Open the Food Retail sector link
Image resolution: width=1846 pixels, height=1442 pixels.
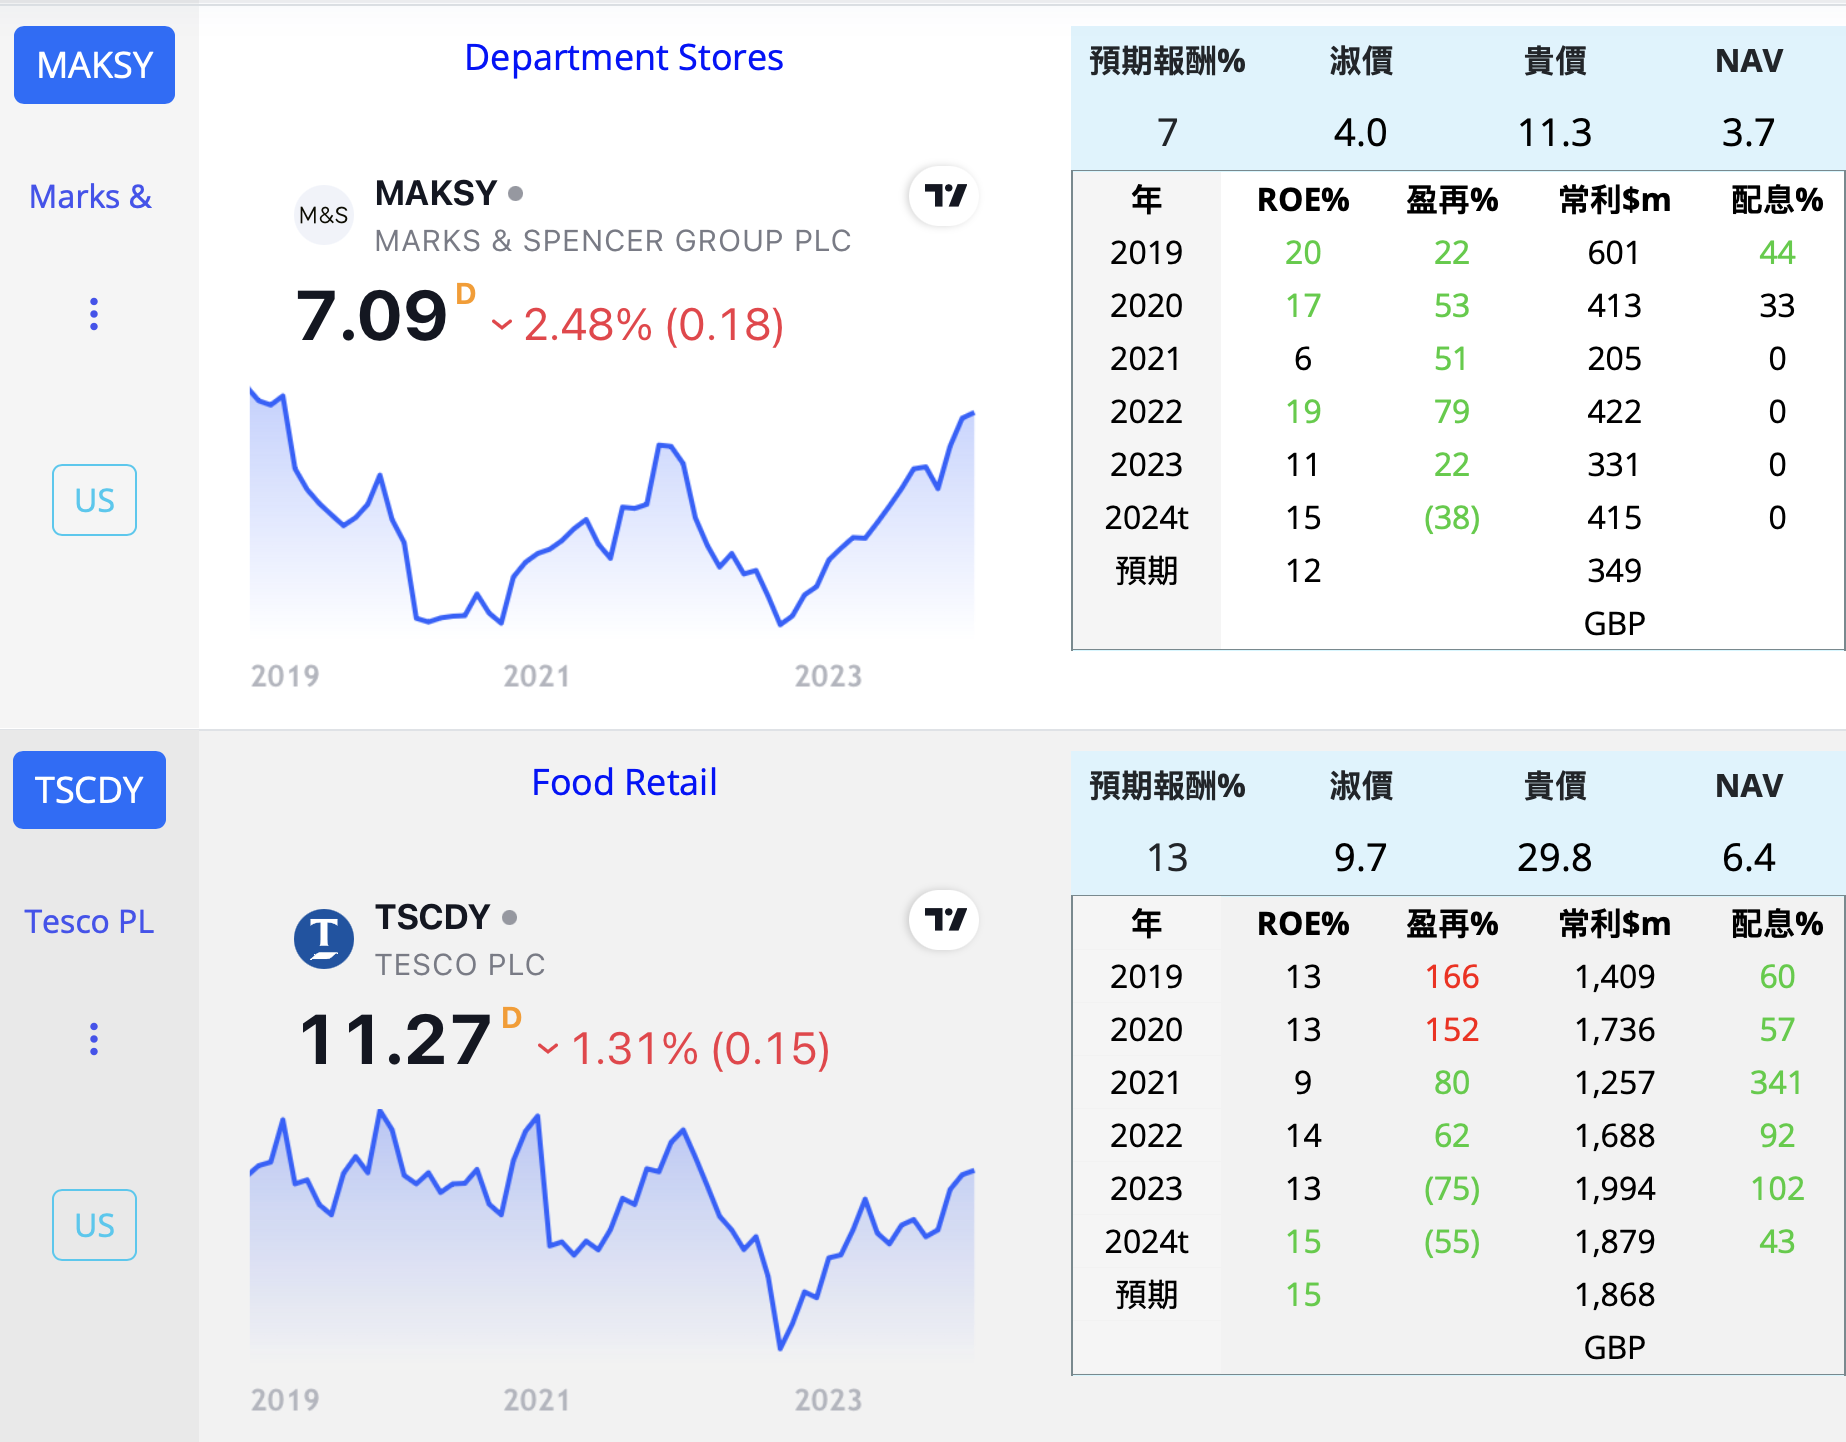(x=624, y=782)
